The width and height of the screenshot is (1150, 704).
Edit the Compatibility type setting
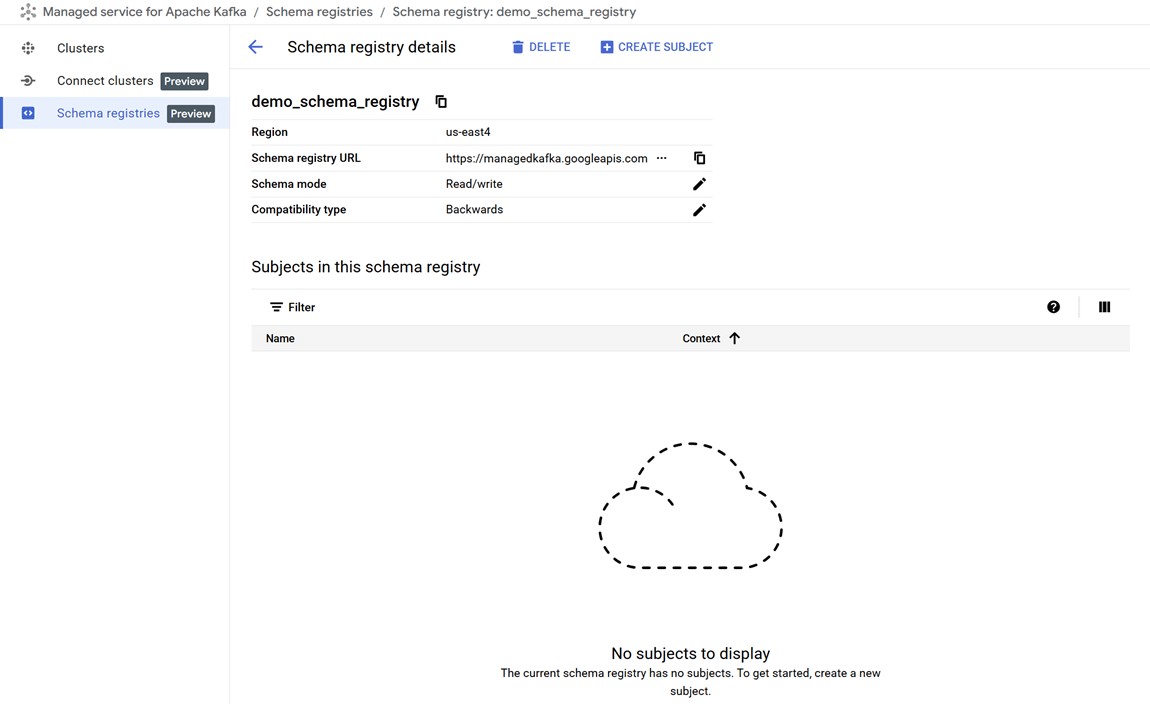tap(700, 210)
